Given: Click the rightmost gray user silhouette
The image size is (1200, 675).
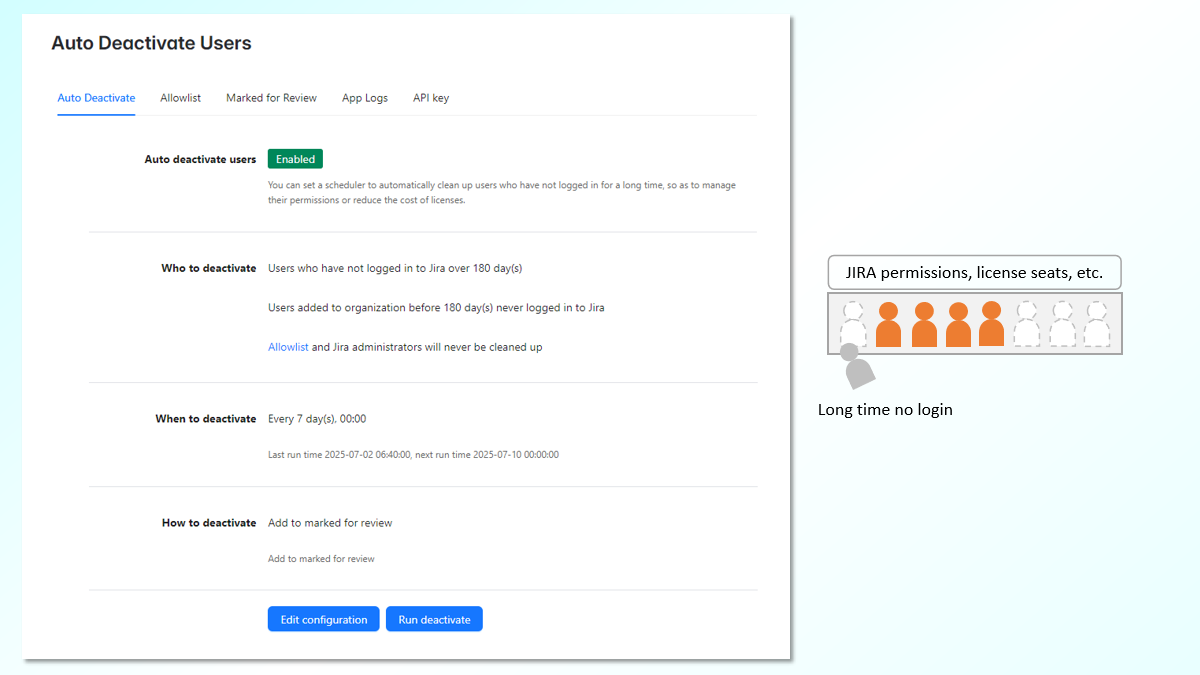Looking at the screenshot, I should pos(1098,322).
